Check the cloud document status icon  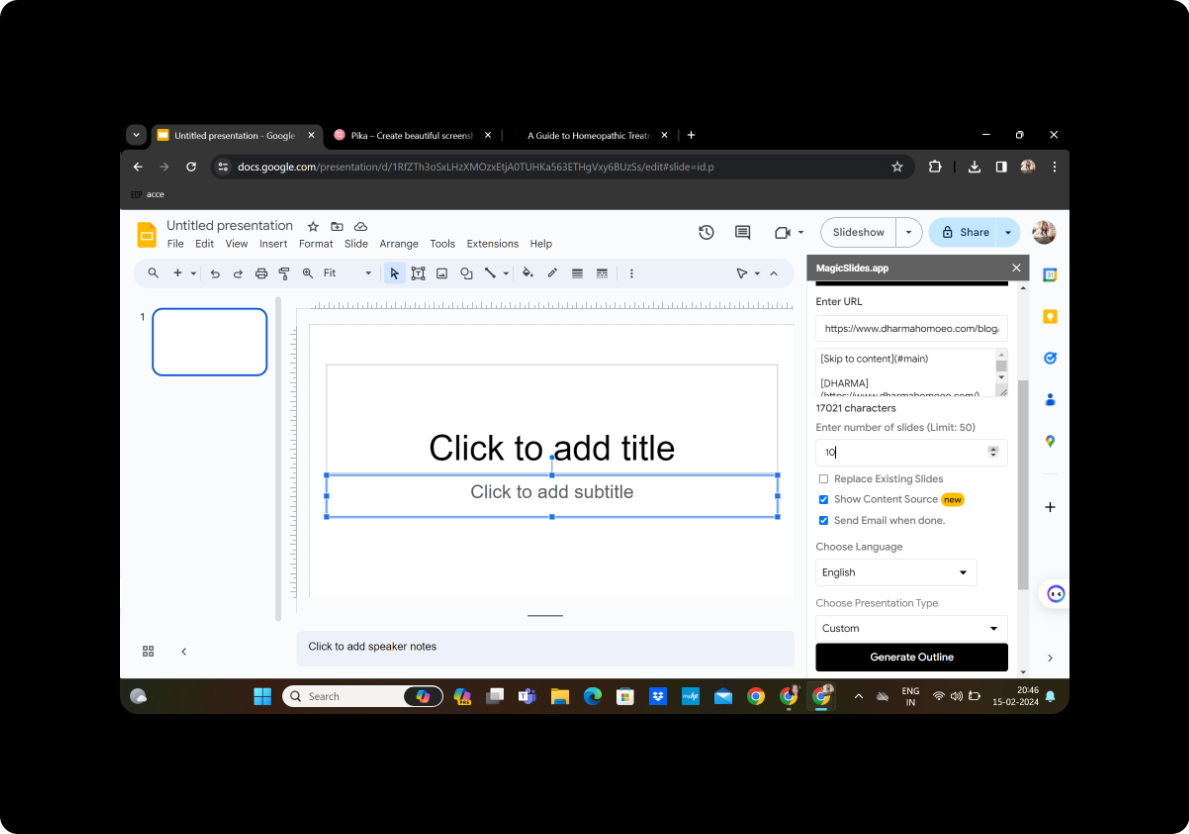(361, 227)
